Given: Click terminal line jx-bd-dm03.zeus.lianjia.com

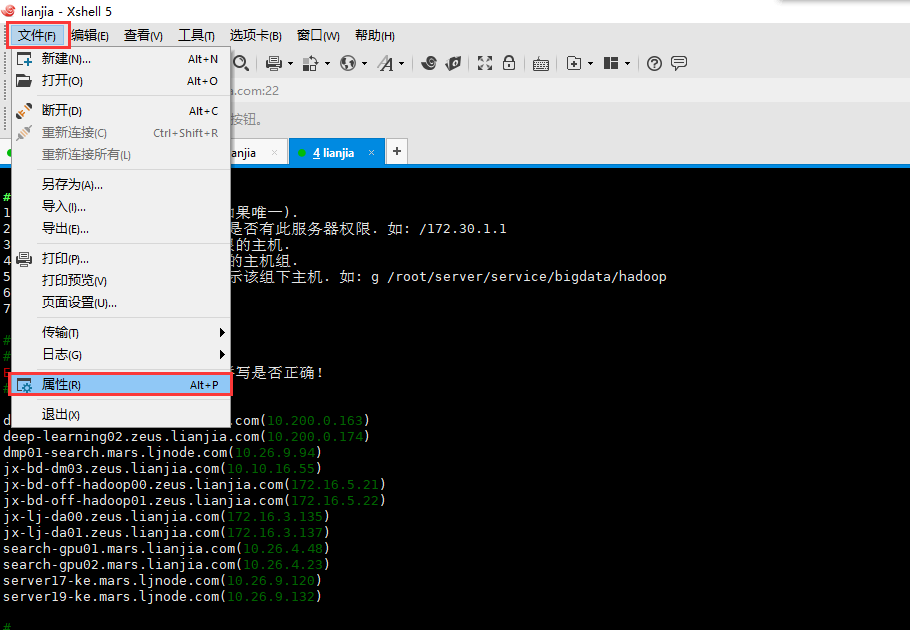Looking at the screenshot, I should click(162, 469).
